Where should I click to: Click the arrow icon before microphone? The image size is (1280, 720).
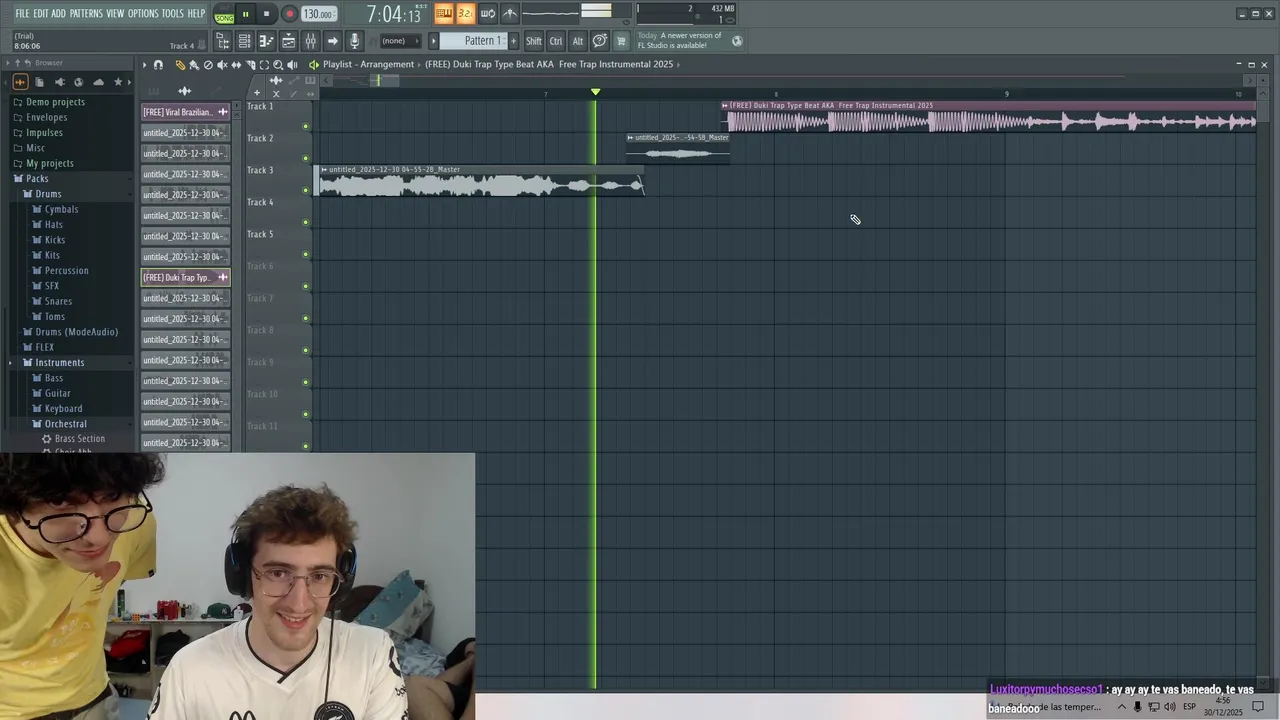click(332, 41)
